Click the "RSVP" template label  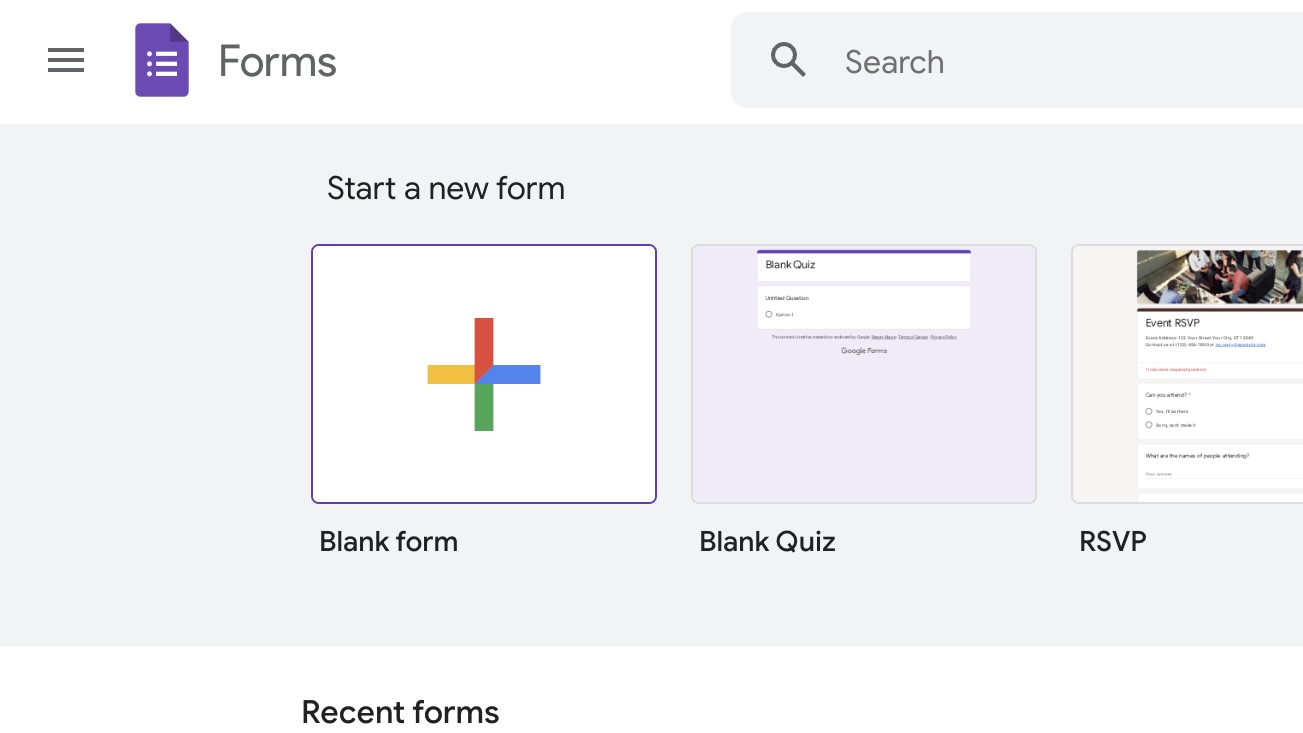(1112, 542)
